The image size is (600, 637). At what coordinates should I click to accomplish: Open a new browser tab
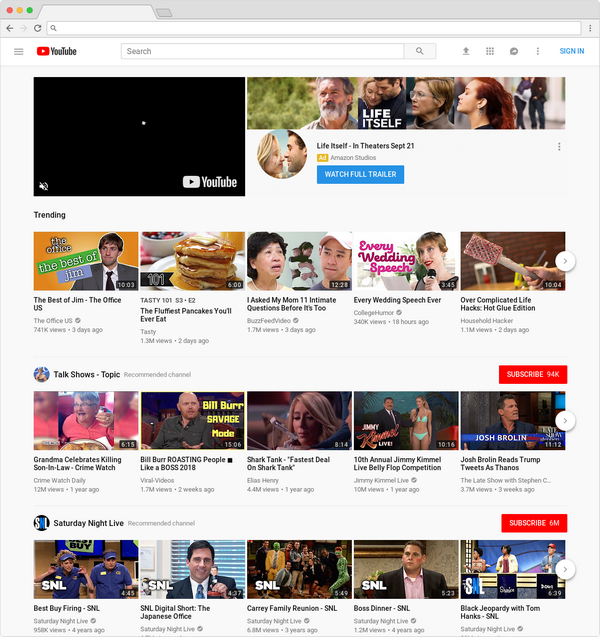(164, 13)
